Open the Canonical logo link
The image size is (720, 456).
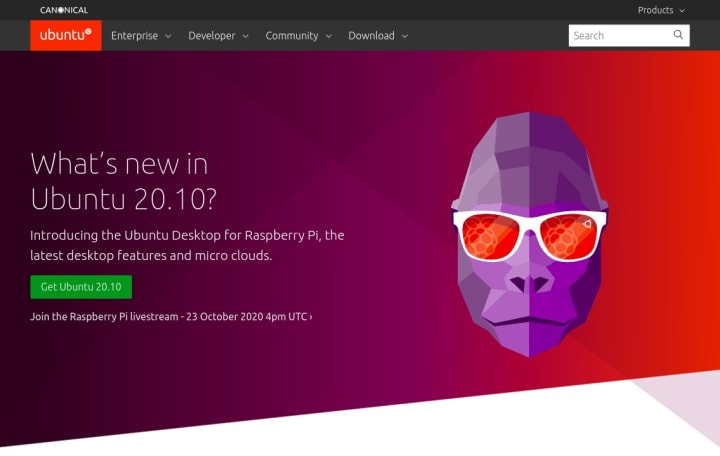64,10
